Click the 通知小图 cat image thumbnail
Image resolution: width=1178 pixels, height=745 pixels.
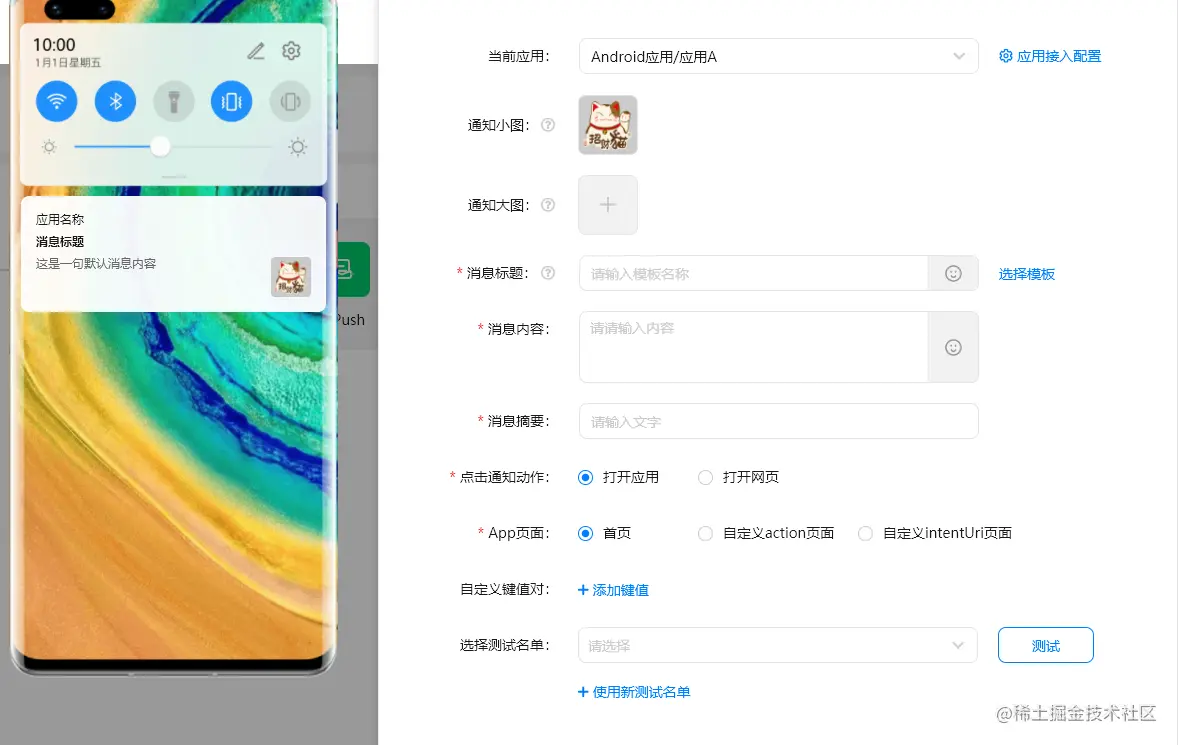608,125
